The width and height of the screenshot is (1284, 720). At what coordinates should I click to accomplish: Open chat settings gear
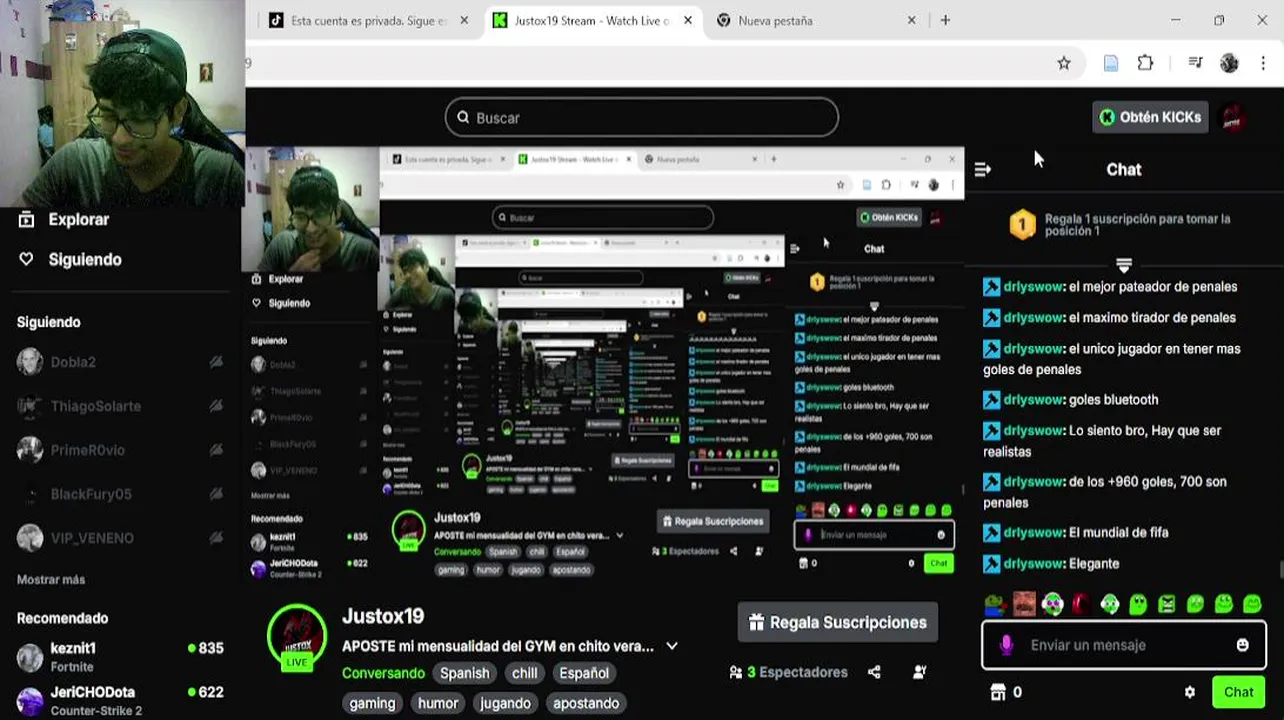[1189, 692]
